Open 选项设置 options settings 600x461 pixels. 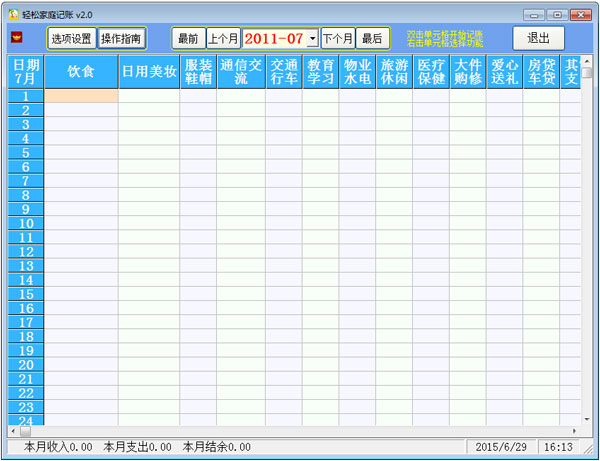click(x=71, y=38)
